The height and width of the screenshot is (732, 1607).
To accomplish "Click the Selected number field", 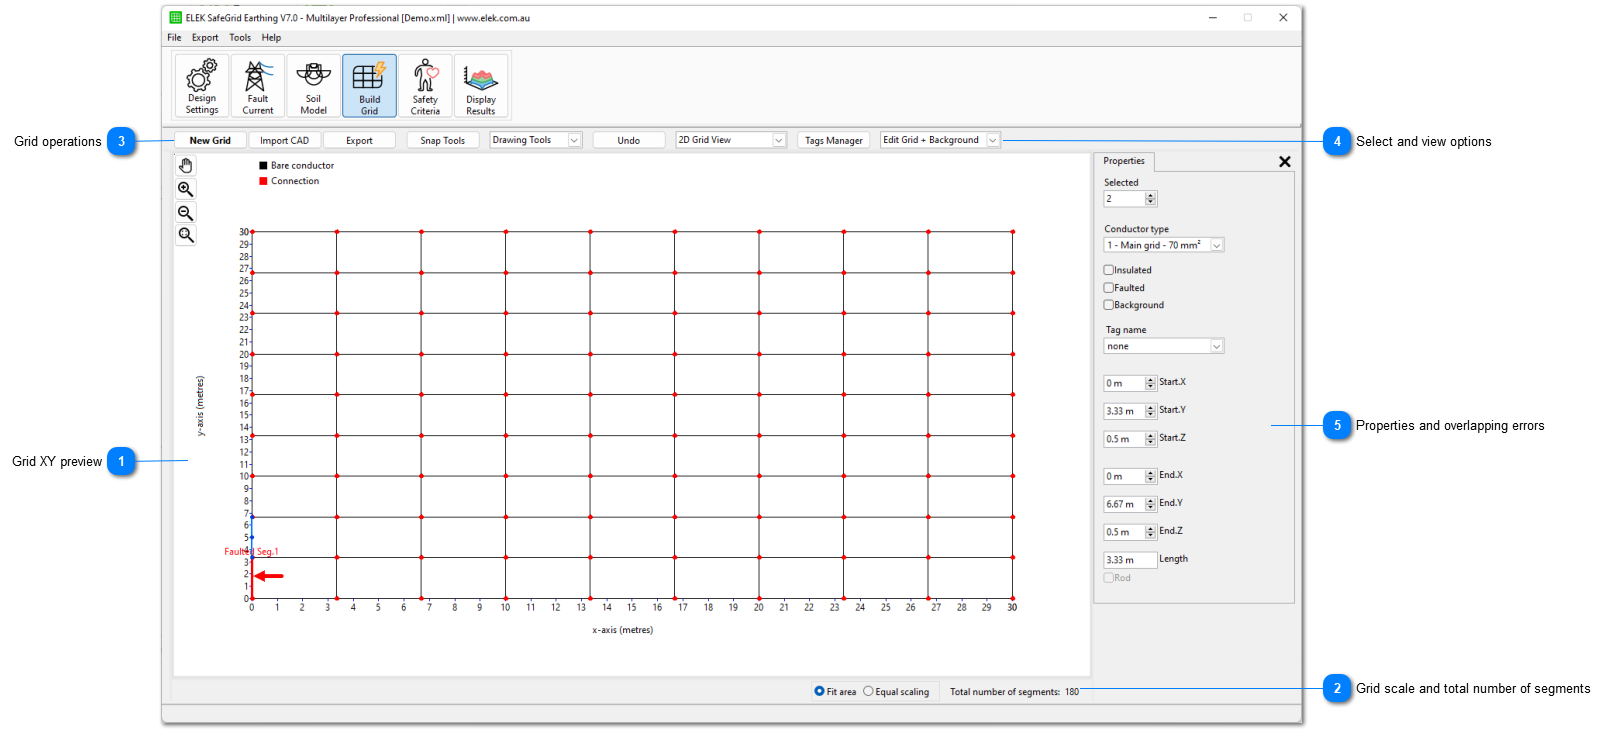I will [1124, 199].
